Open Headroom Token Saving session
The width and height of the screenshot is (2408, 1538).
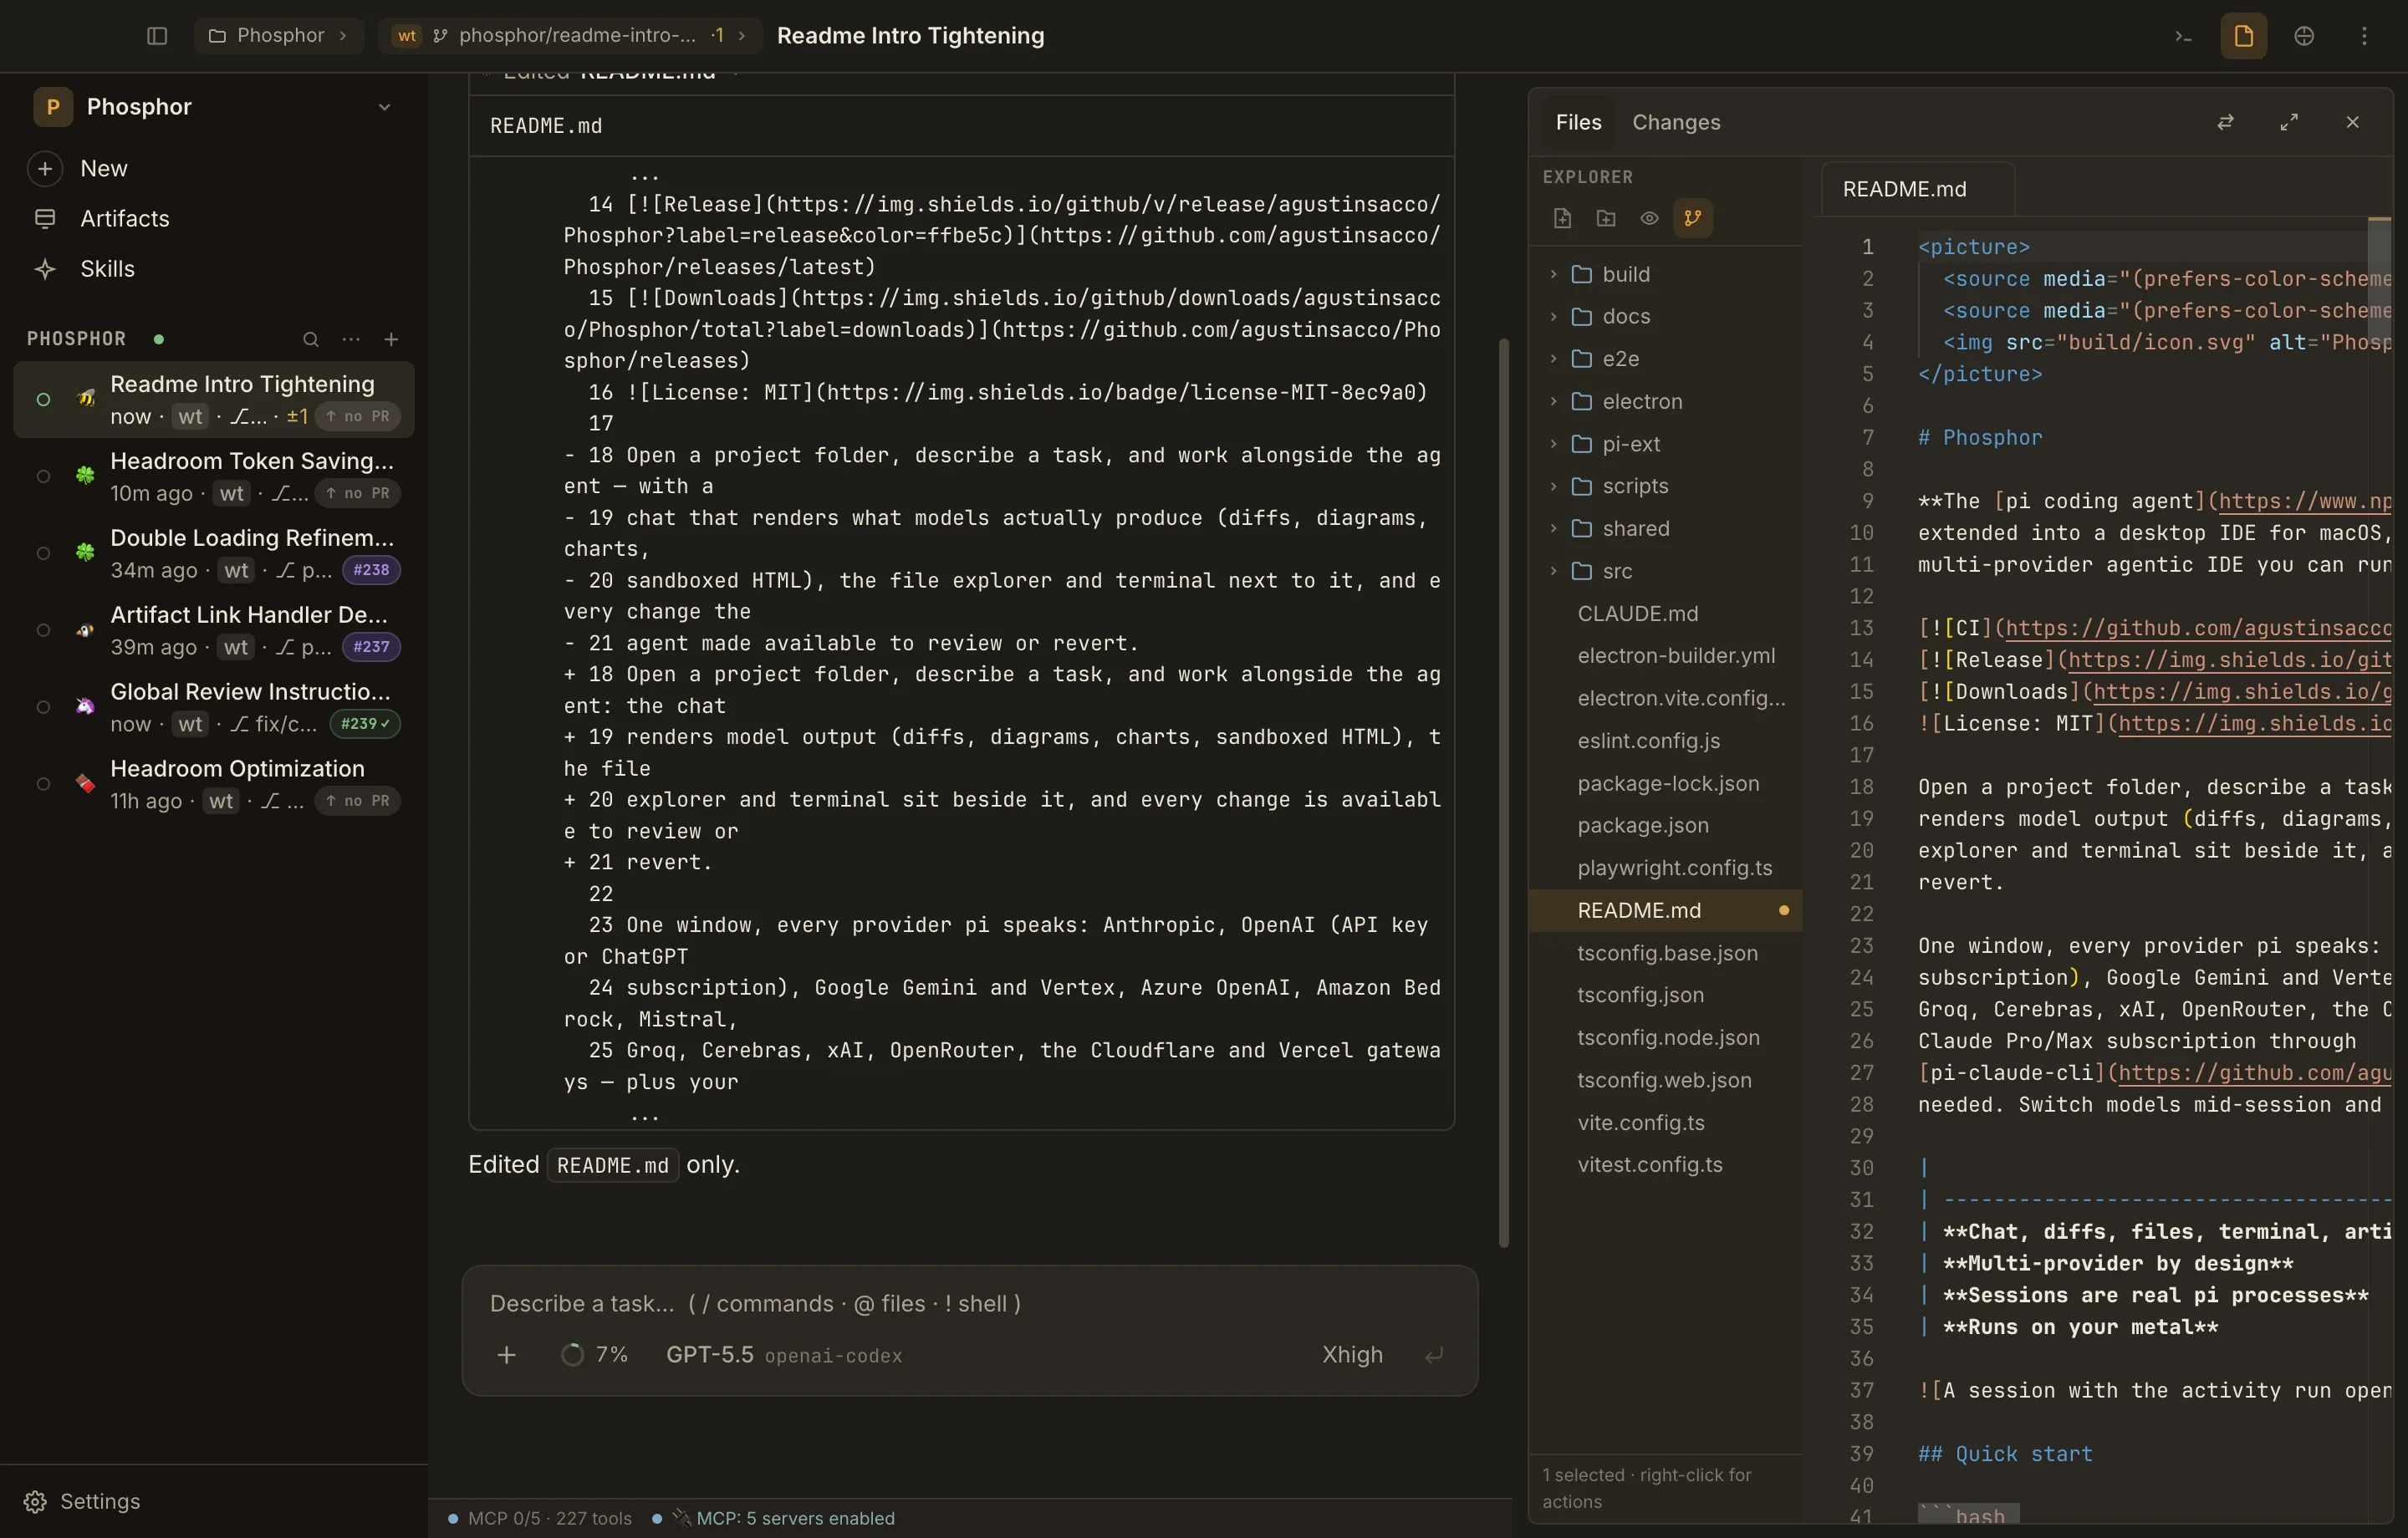(215, 476)
